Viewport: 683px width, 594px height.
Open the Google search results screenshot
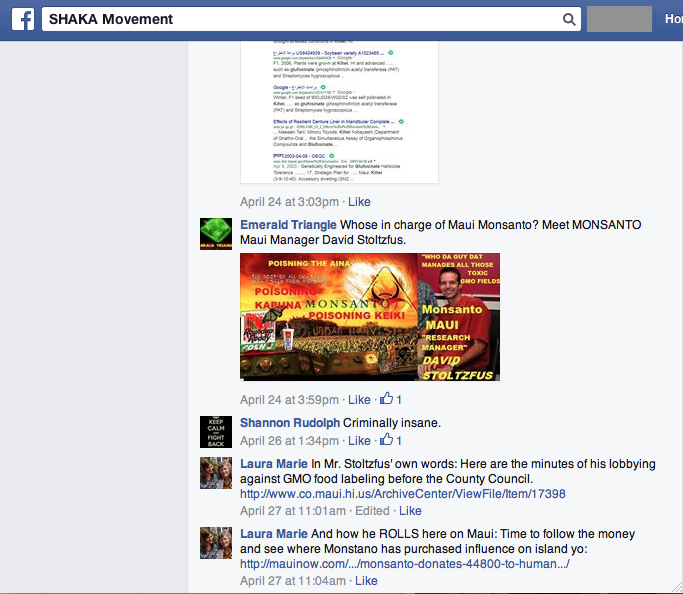pyautogui.click(x=339, y=112)
